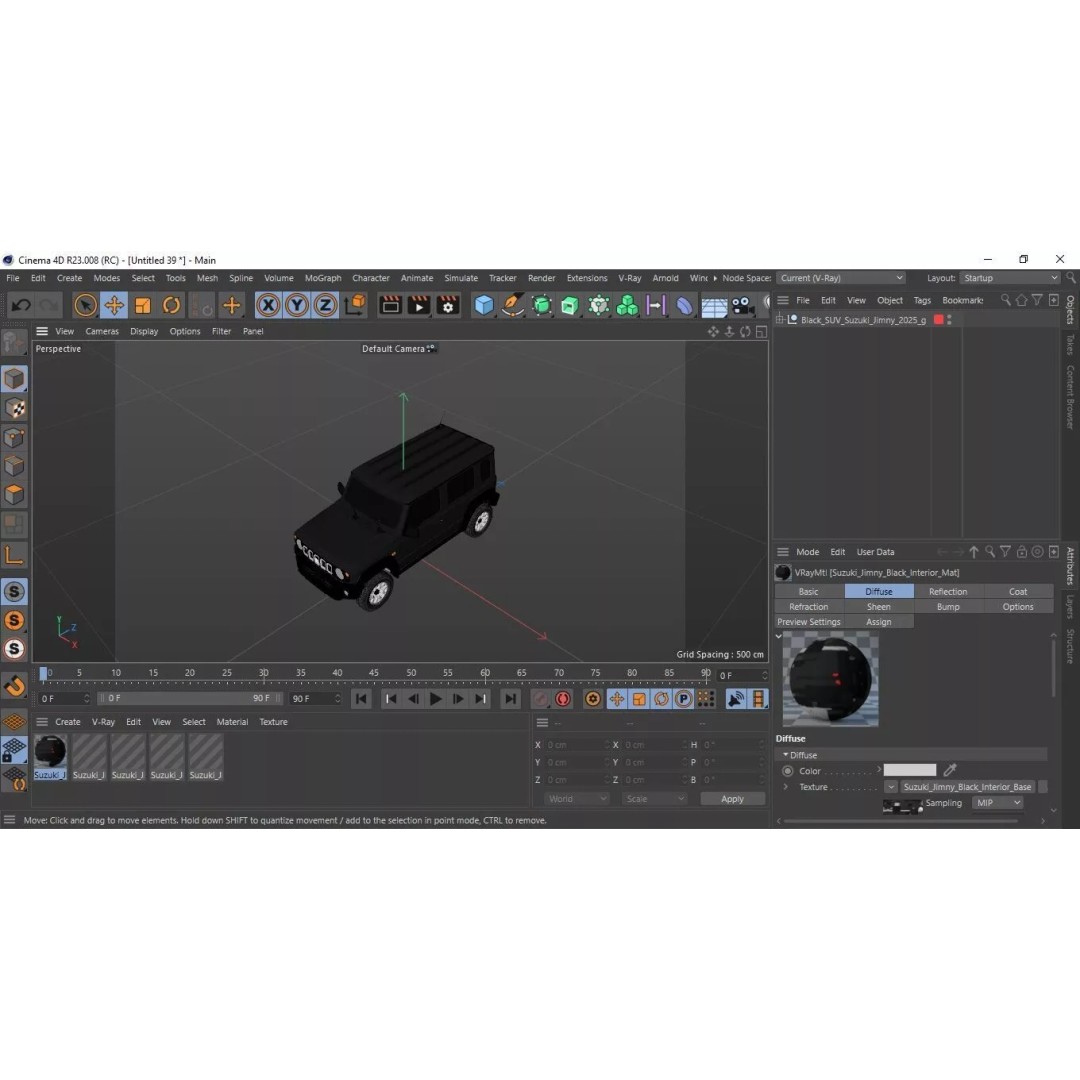Open the Texture dropdown arrow button
Viewport: 1080px width, 1080px height.
[891, 787]
